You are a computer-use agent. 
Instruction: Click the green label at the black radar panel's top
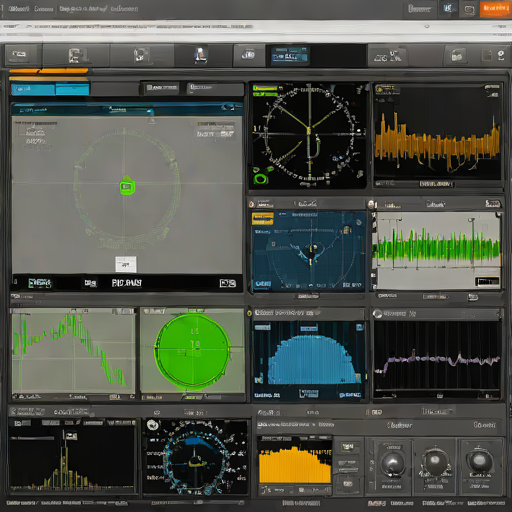[265, 88]
